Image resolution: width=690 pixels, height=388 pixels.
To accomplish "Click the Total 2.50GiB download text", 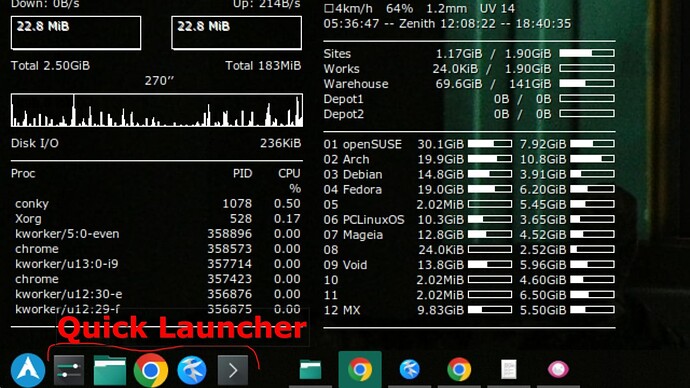I will [x=50, y=66].
